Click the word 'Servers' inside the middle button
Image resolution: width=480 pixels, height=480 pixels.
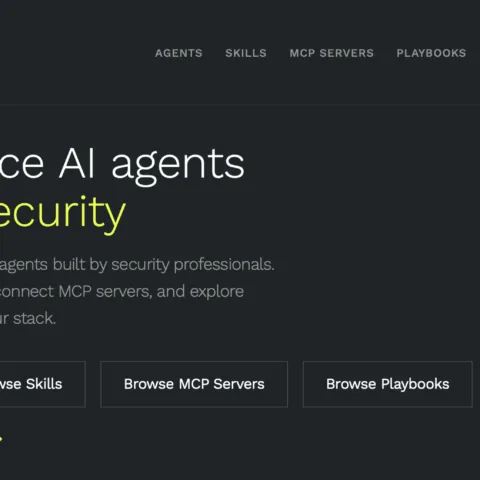pyautogui.click(x=239, y=384)
